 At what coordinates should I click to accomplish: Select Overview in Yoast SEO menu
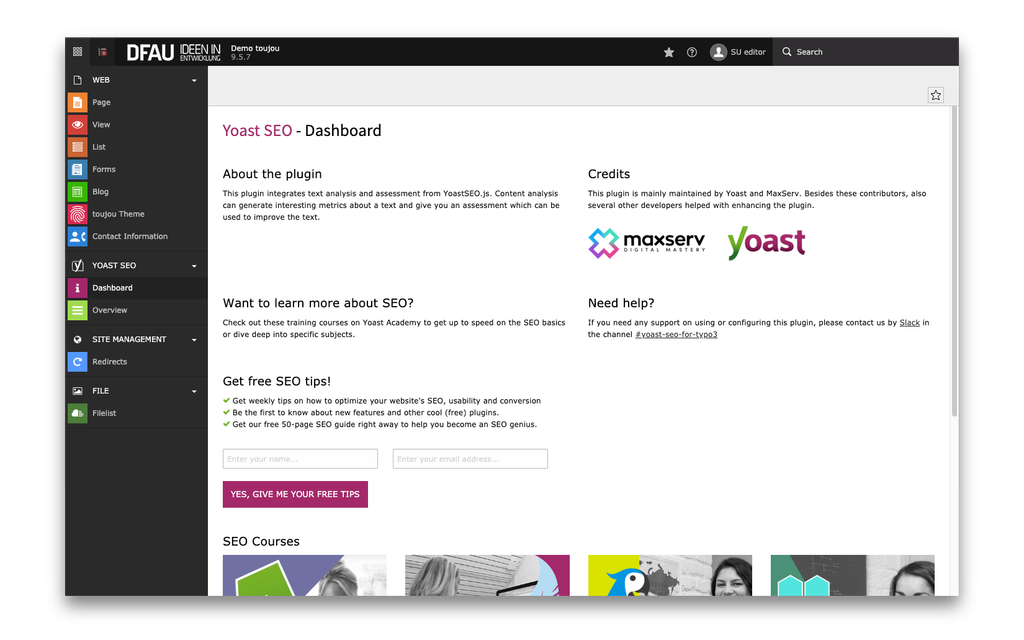(109, 310)
